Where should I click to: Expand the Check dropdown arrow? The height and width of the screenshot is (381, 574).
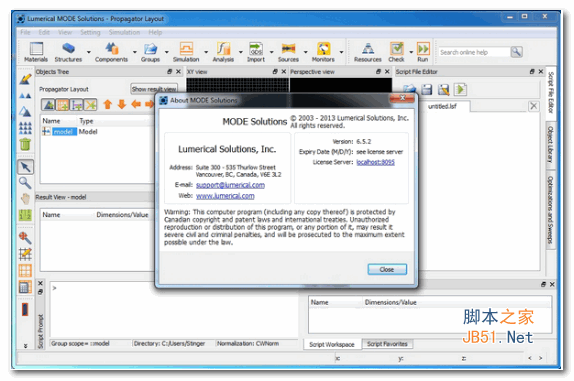411,52
